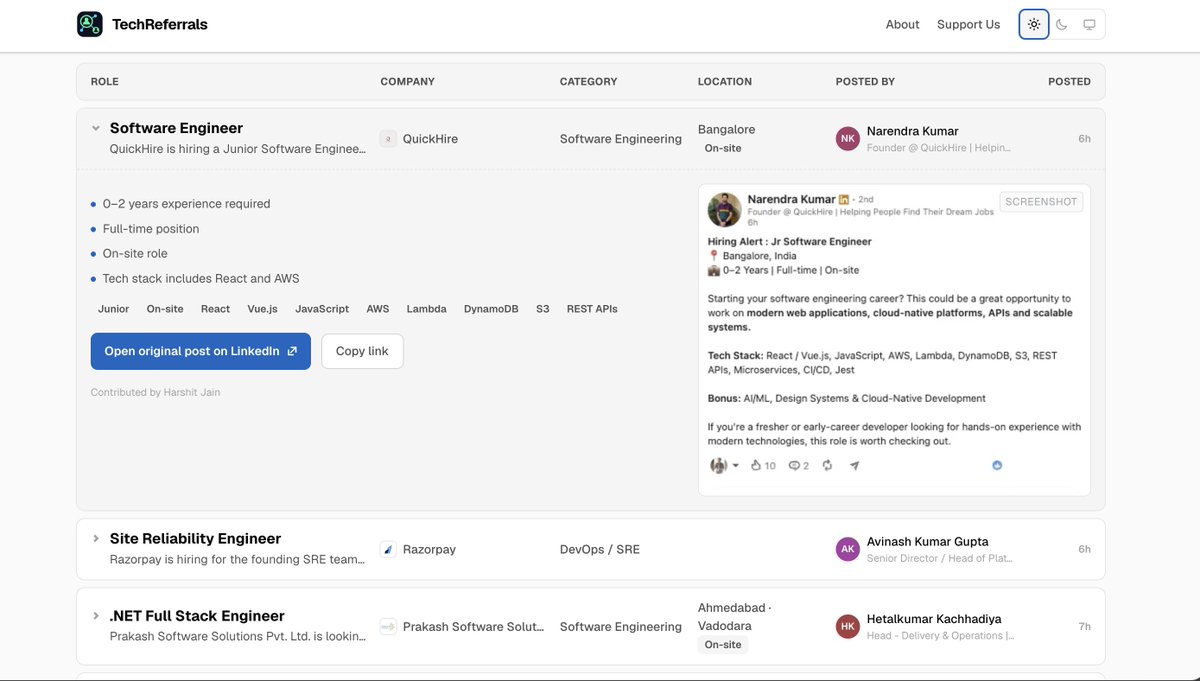The width and height of the screenshot is (1200, 681).
Task: Open the Support Us page
Action: click(x=968, y=24)
